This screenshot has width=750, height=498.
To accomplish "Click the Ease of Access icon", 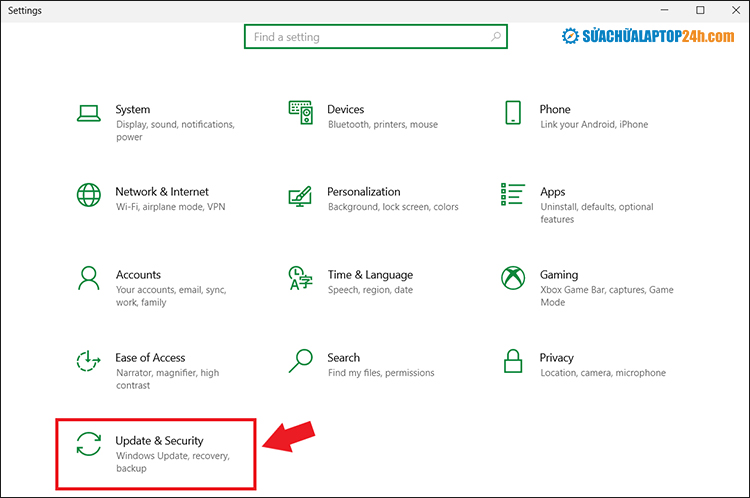I will 88,361.
